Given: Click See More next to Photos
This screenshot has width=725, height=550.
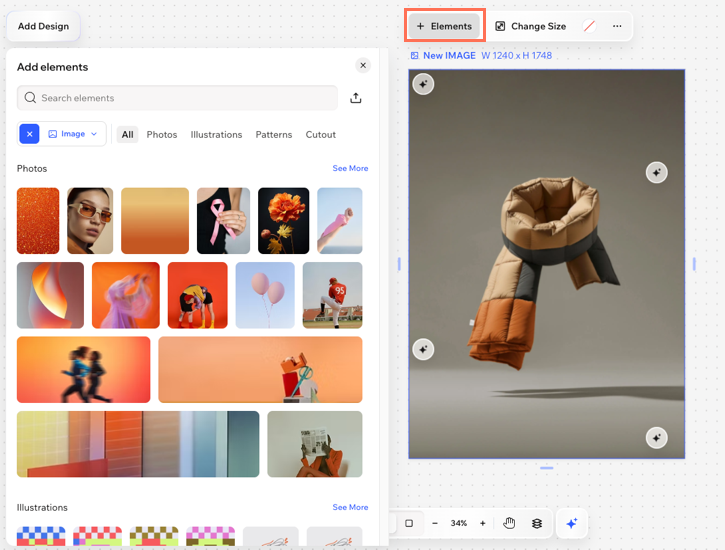Looking at the screenshot, I should (x=350, y=169).
